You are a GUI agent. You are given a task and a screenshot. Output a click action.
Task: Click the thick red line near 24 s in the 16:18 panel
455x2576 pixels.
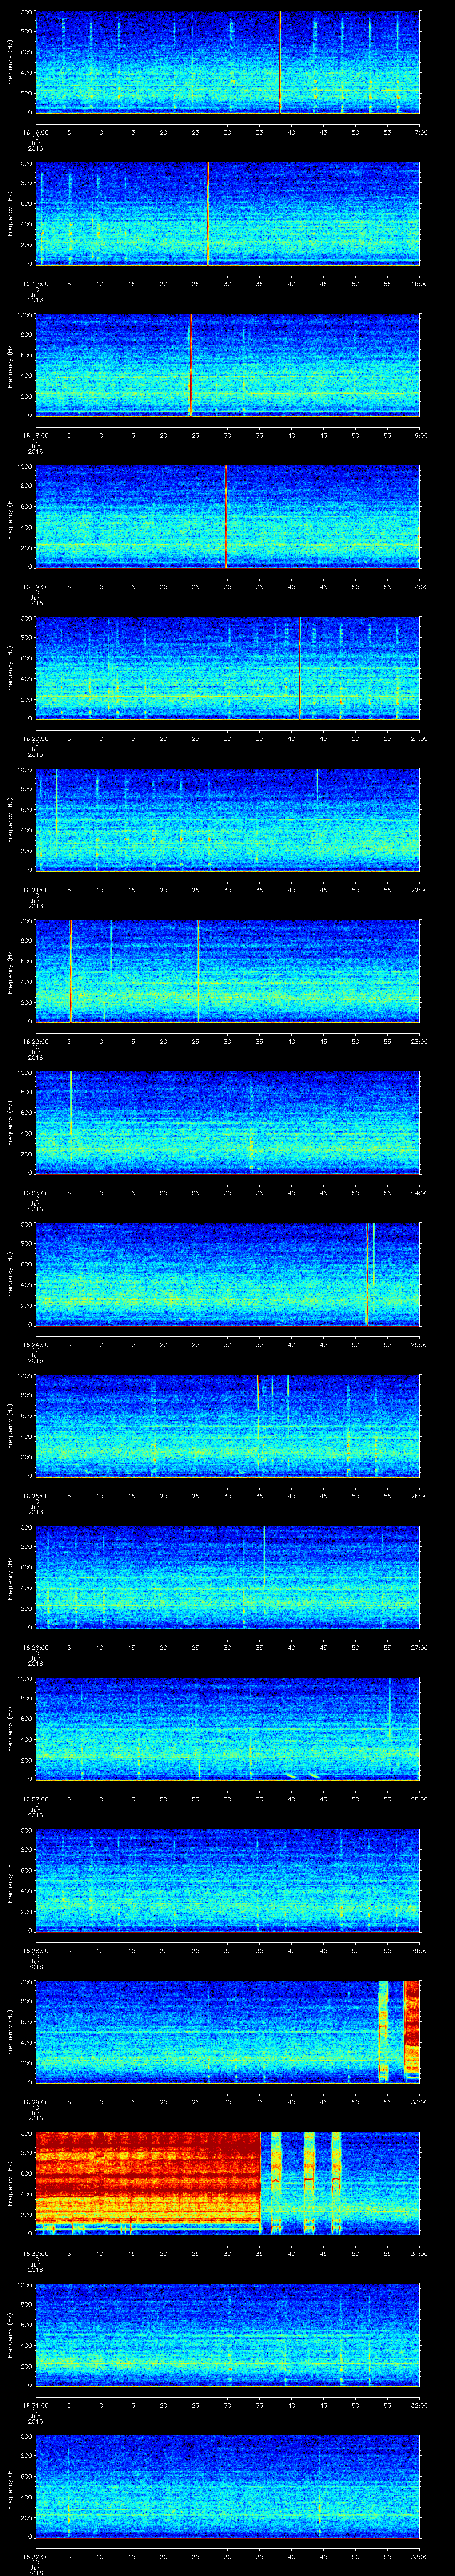point(190,365)
